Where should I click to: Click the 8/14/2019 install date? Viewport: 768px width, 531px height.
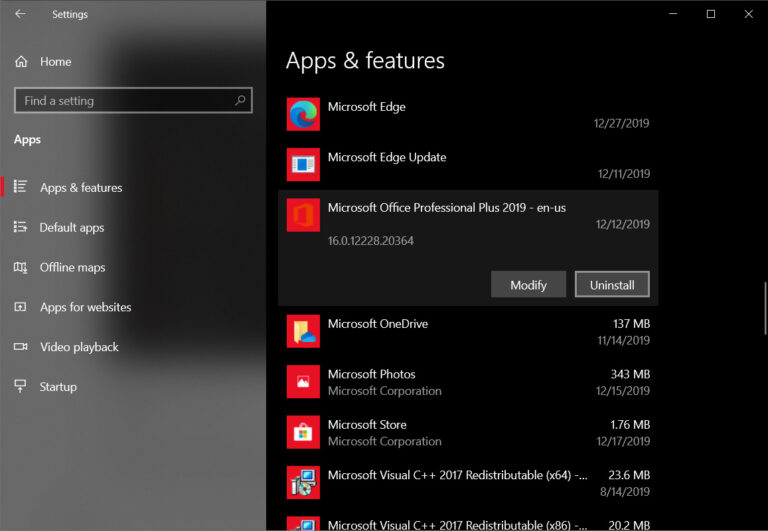625,492
